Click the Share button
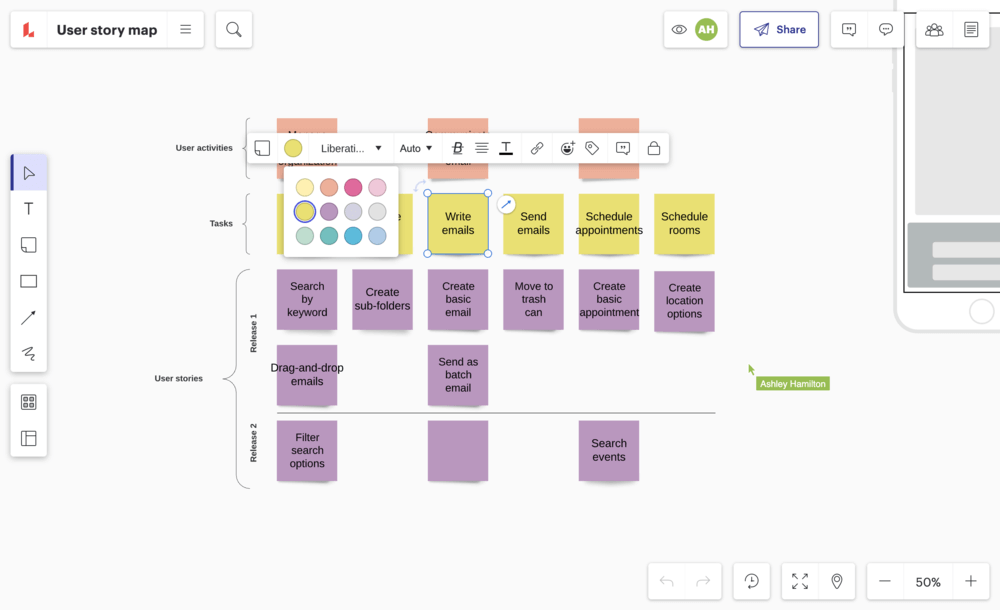 779,30
